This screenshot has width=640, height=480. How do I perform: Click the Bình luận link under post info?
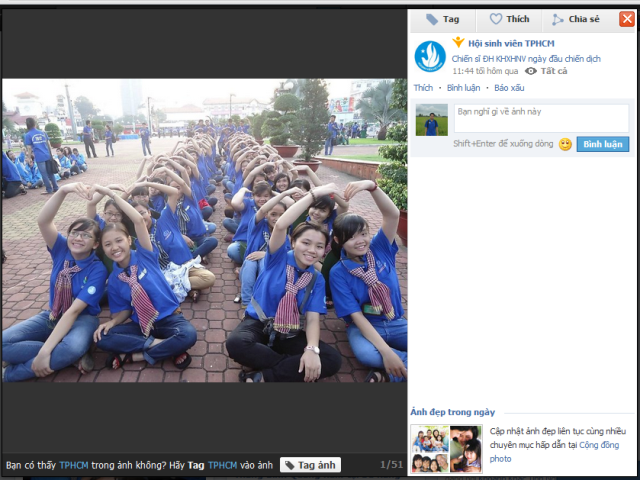click(x=463, y=88)
